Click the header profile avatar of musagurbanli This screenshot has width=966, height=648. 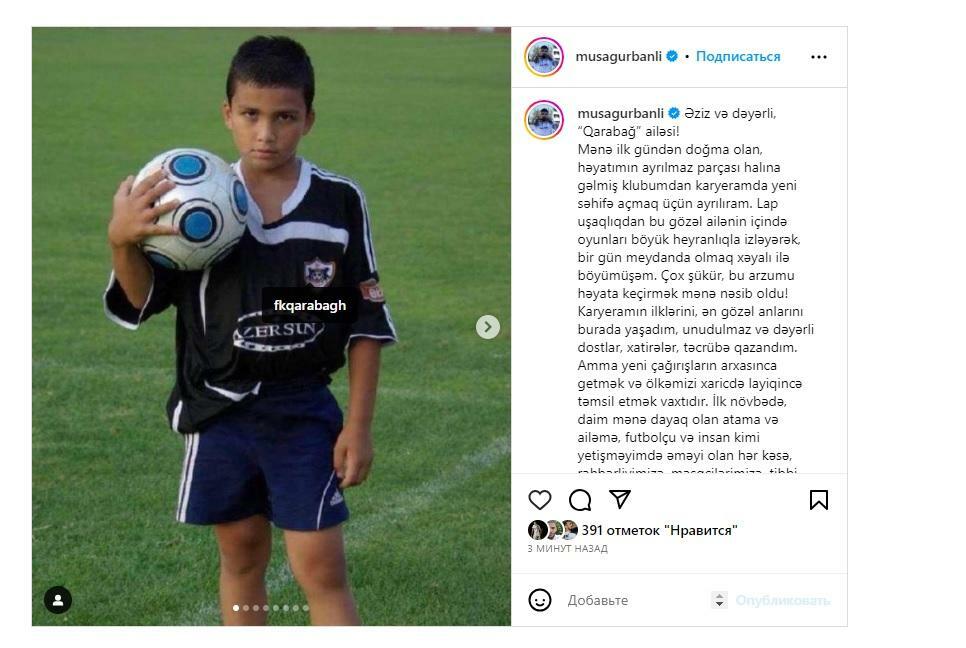tap(543, 57)
